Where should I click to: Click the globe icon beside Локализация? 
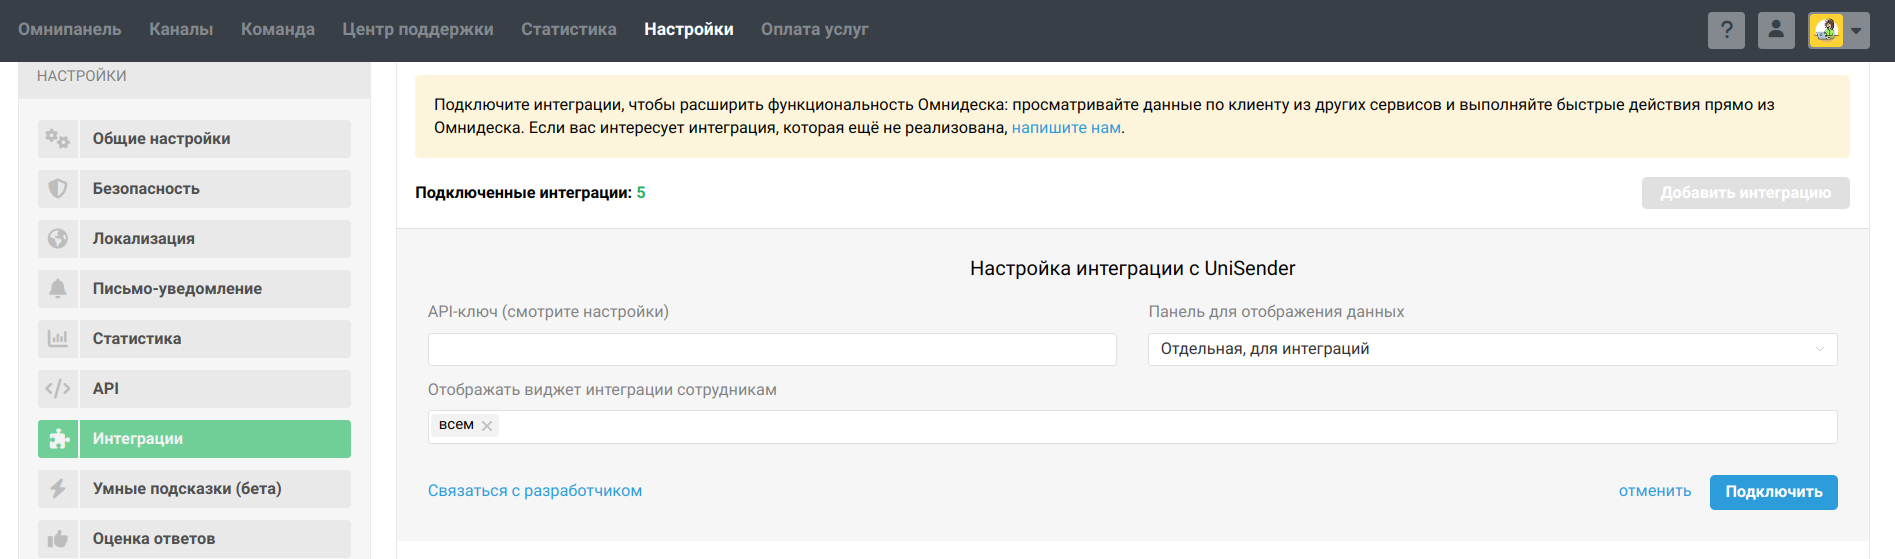coord(58,239)
